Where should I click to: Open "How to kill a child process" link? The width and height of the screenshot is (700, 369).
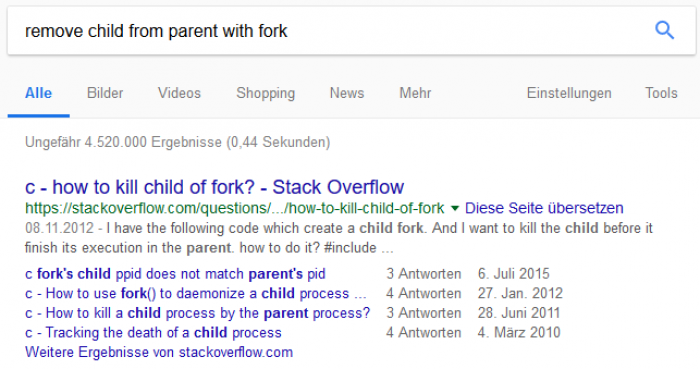[x=198, y=313]
